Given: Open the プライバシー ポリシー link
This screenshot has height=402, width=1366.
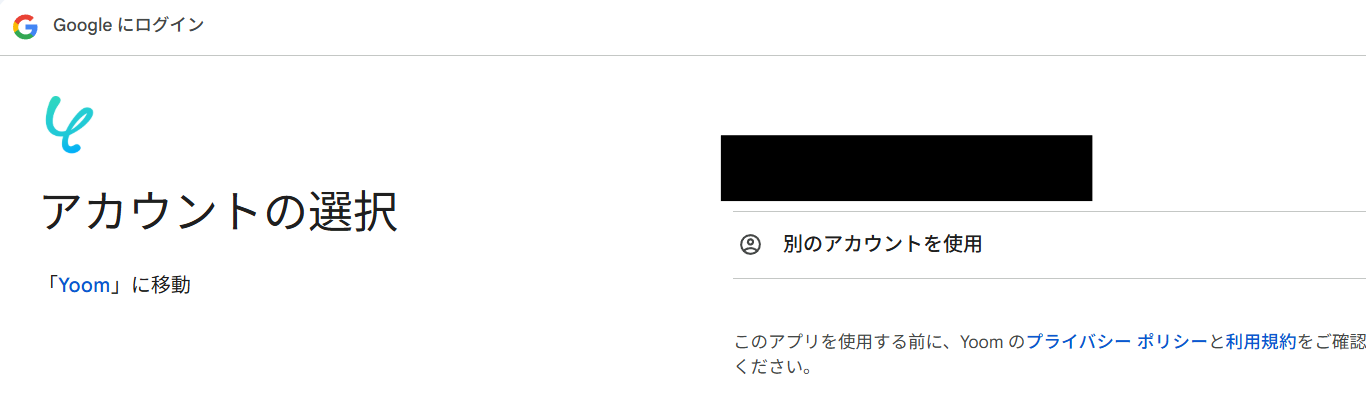Looking at the screenshot, I should pos(1118,342).
